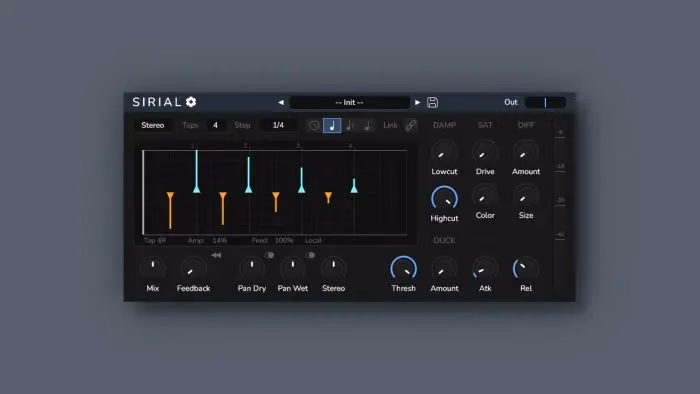Toggle the small switch above Pan Dry

tap(269, 255)
